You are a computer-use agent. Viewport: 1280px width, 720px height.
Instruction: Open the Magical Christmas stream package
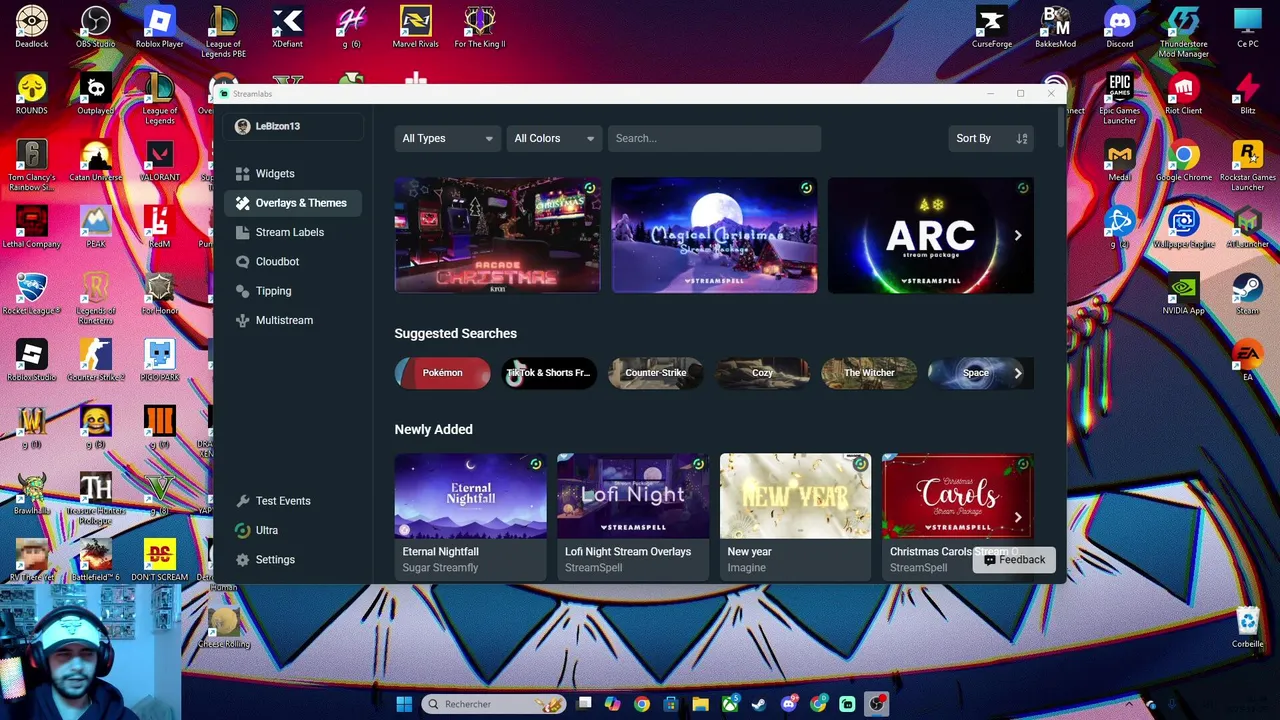pyautogui.click(x=714, y=235)
